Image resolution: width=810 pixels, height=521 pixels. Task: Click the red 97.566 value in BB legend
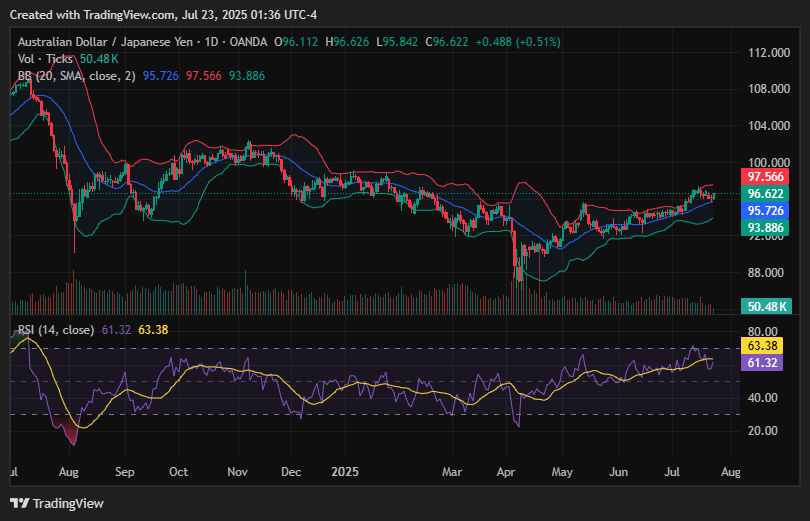[x=204, y=76]
